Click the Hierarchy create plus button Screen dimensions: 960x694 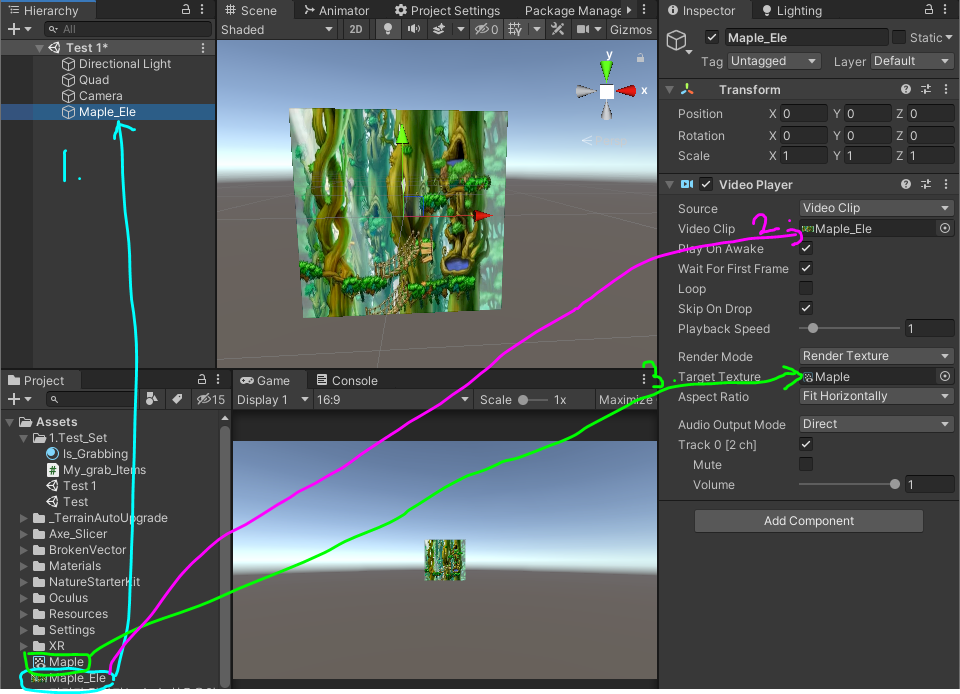coord(19,29)
